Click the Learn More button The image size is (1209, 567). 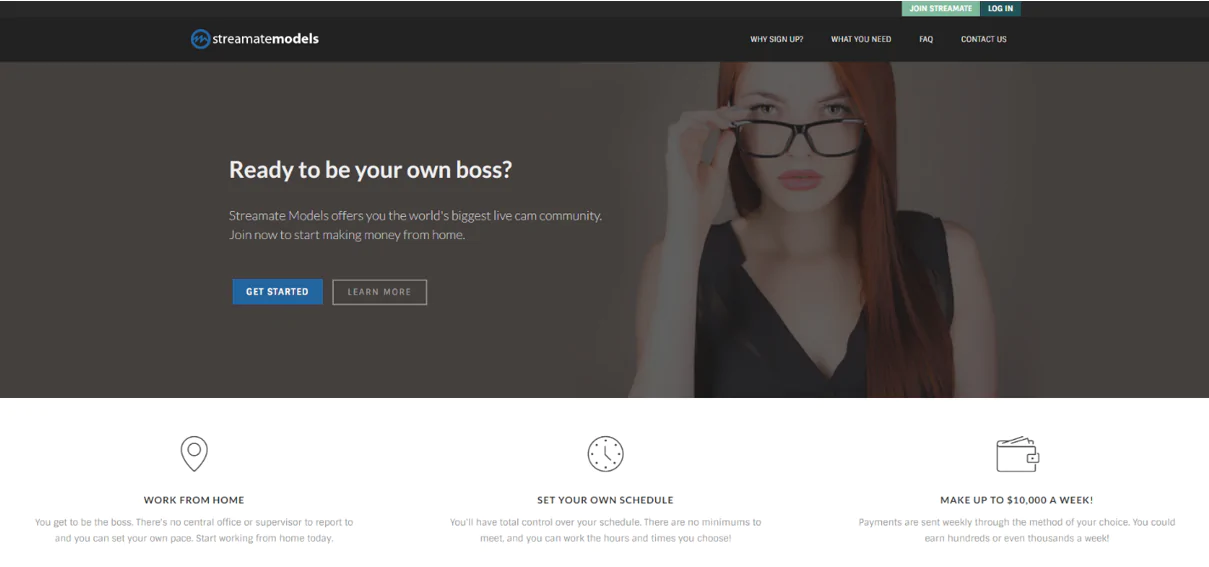(x=379, y=292)
